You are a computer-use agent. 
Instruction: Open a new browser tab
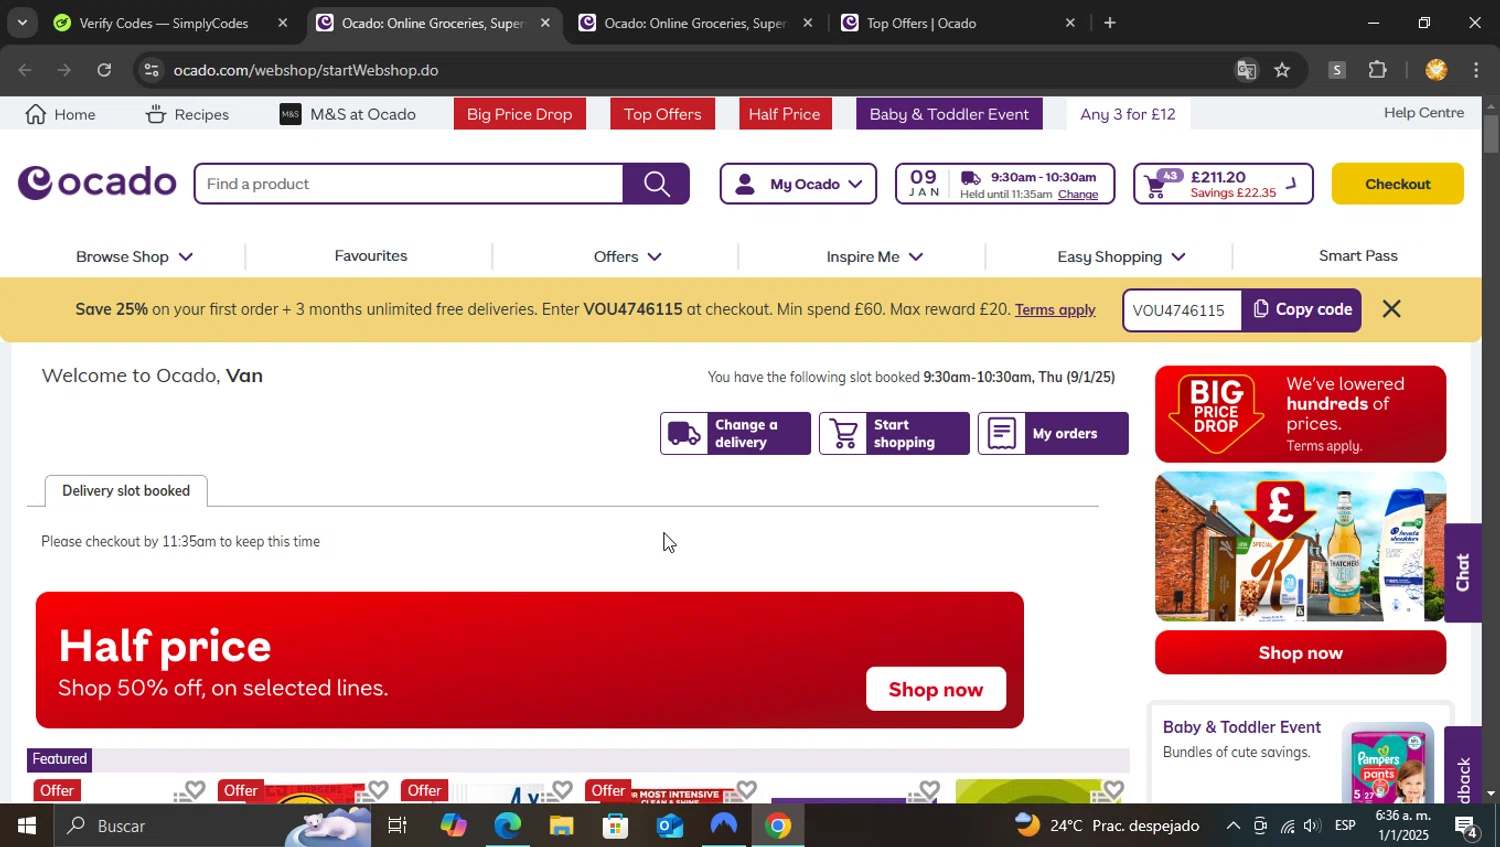pyautogui.click(x=1110, y=23)
